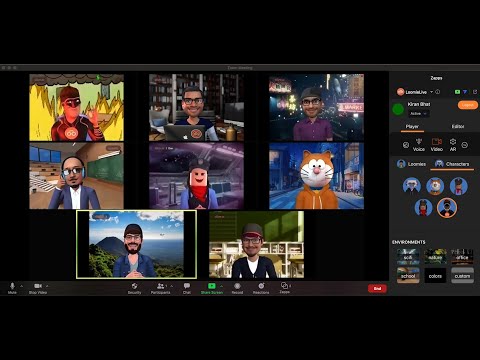This screenshot has height=360, width=480.
Task: Click the highlighted mountain background video tile
Action: click(136, 244)
